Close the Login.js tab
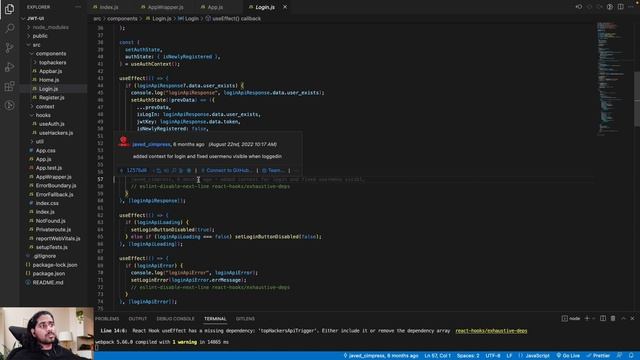Screen dimensions: 640x360 point(285,7)
